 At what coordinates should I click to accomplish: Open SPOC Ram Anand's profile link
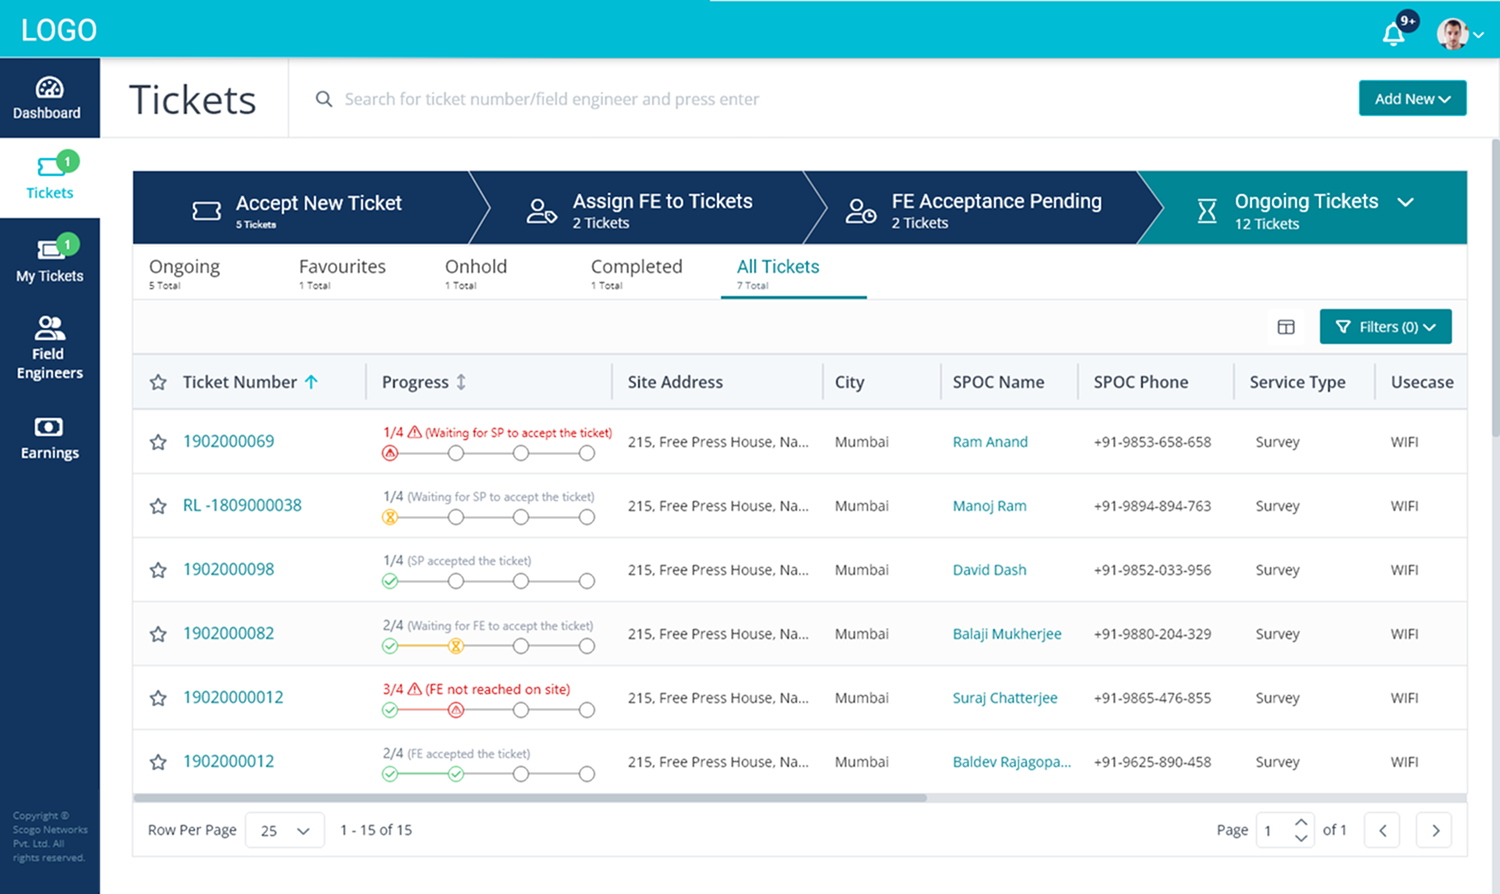click(989, 441)
